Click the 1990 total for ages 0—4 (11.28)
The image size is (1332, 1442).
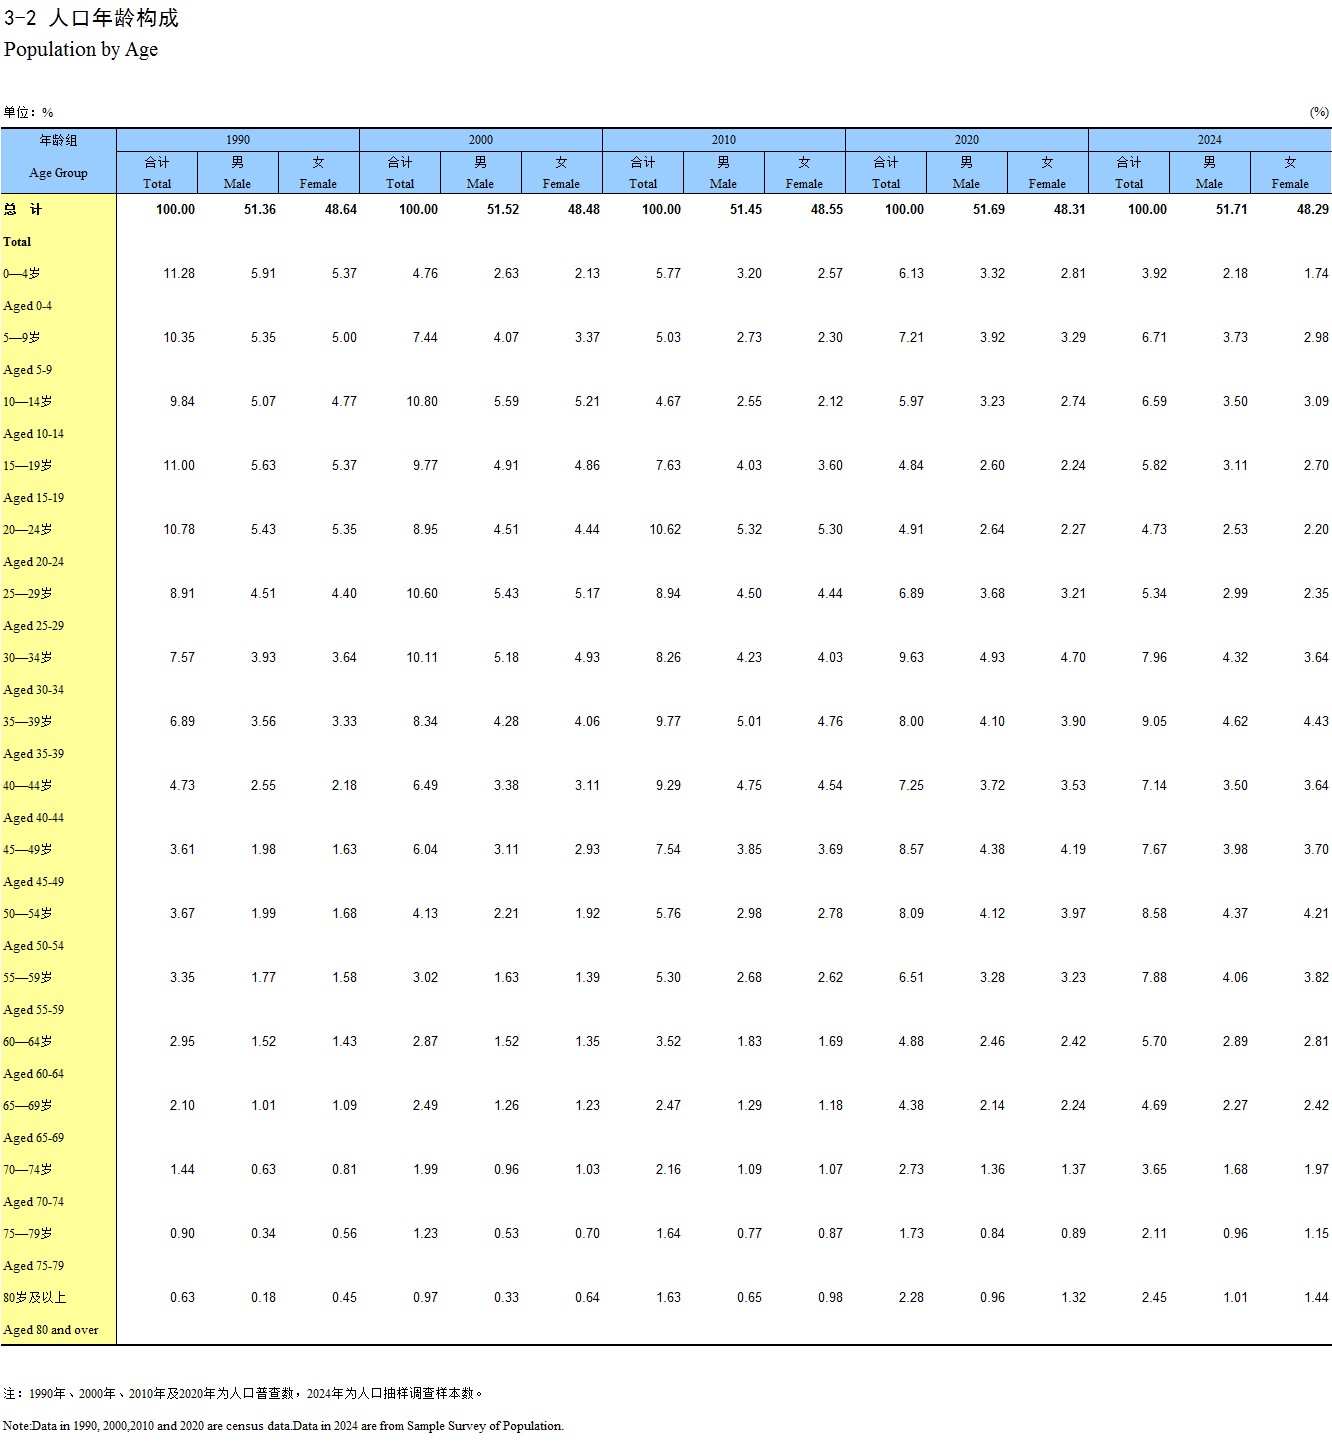click(x=179, y=274)
